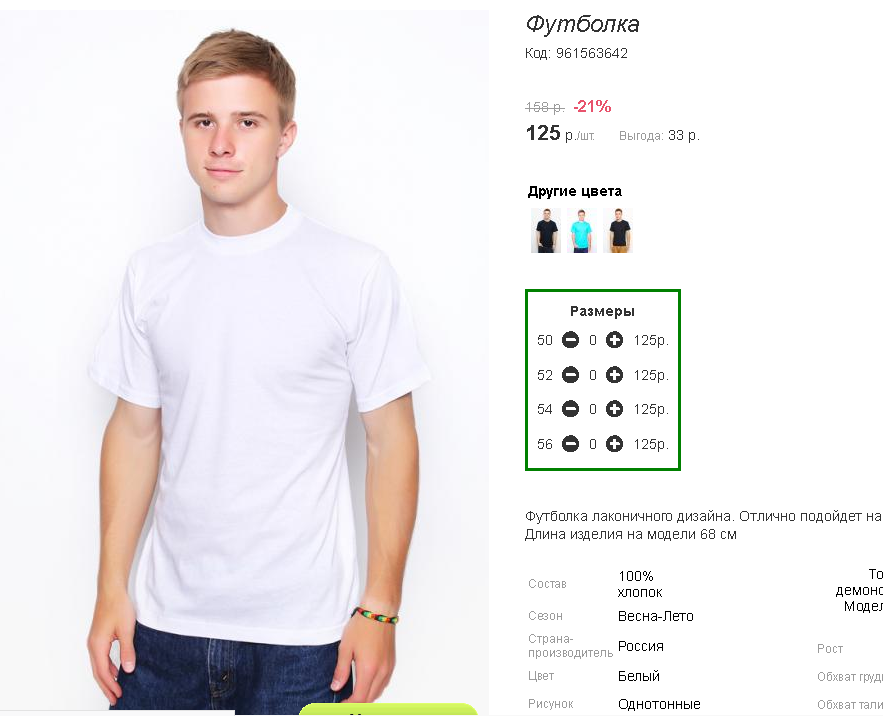
Task: Click the Россия country value
Action: click(x=640, y=646)
